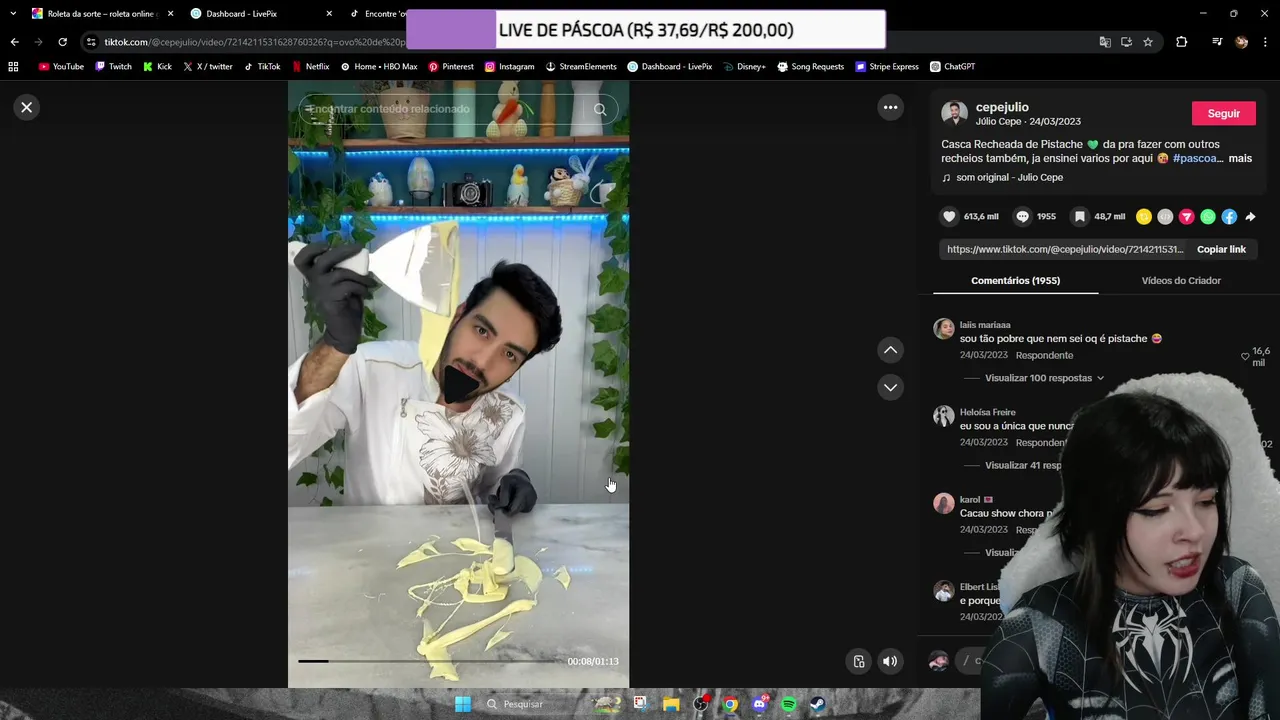The height and width of the screenshot is (720, 1280).
Task: Open the Heloisa Freire commenter profile
Action: click(x=987, y=412)
